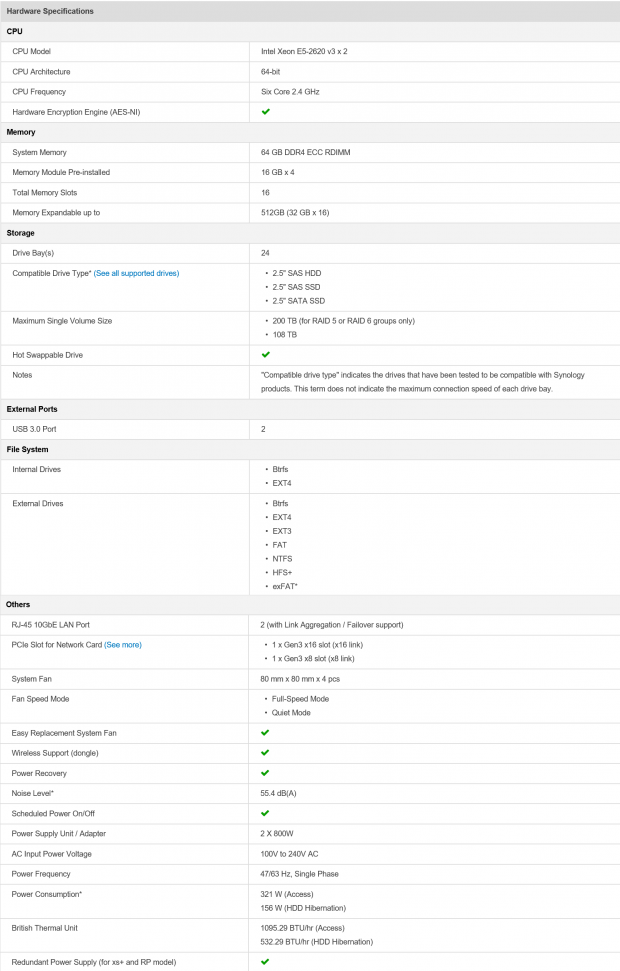Select the 64-bit architecture value
620x971 pixels.
point(271,72)
